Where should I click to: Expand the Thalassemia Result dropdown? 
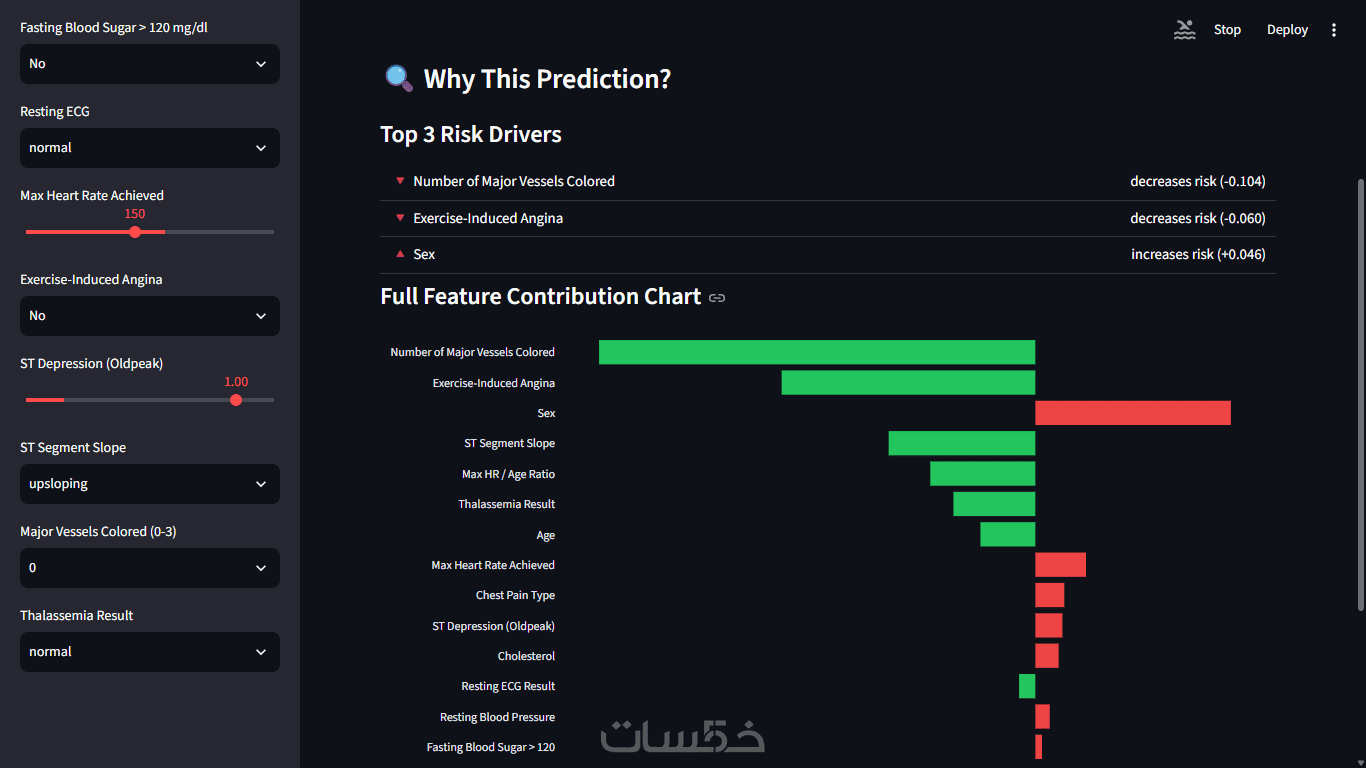coord(150,652)
